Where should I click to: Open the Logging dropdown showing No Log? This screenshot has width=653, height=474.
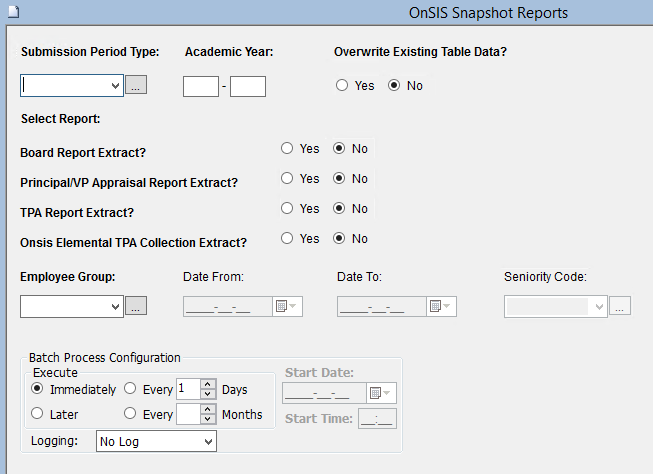pyautogui.click(x=208, y=441)
